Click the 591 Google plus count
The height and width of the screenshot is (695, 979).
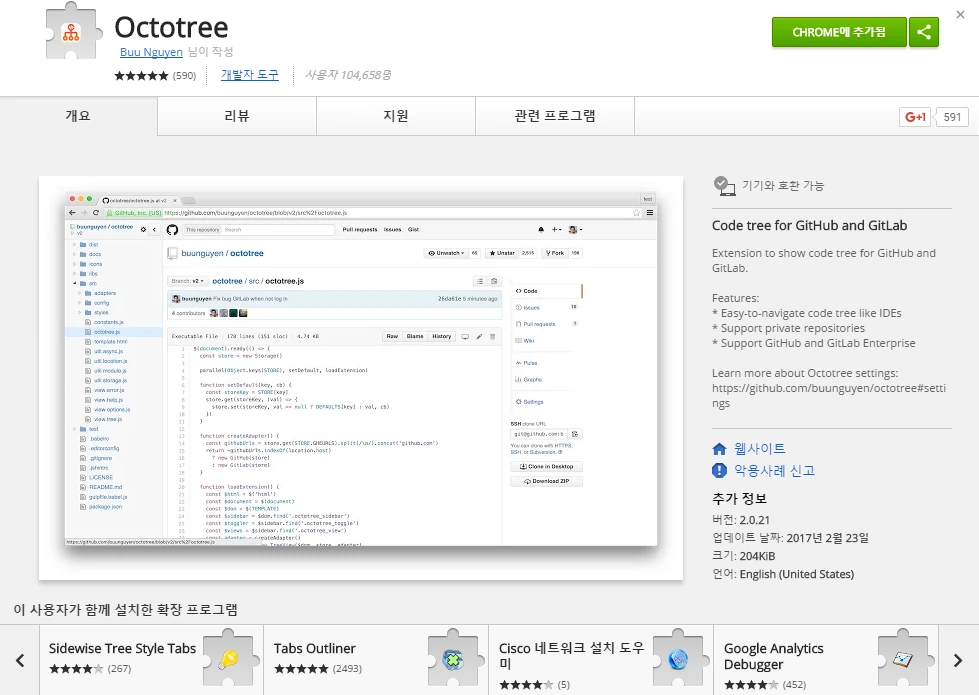952,117
